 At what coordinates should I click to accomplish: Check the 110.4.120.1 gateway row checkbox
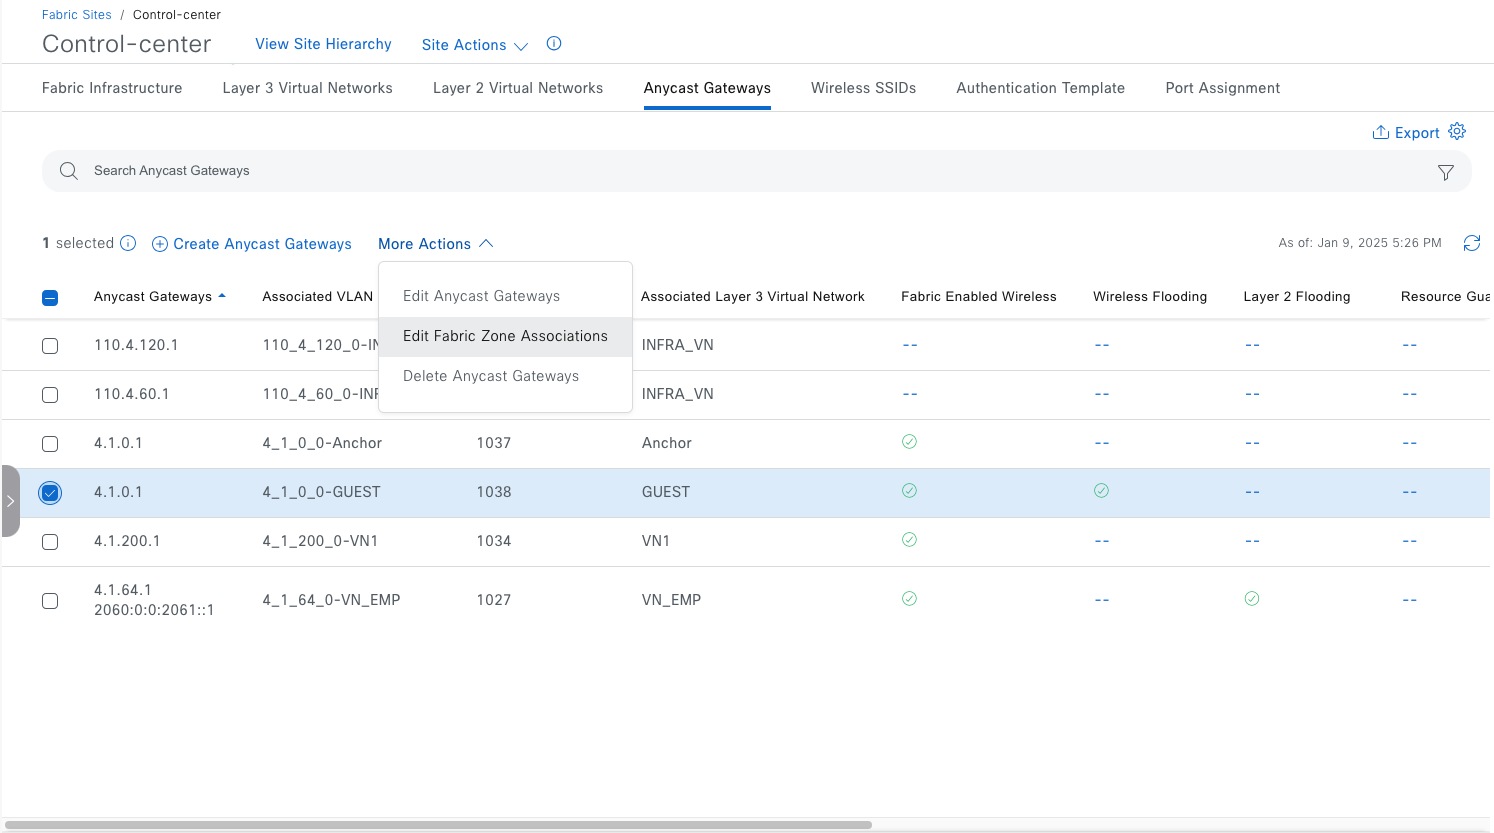[50, 346]
